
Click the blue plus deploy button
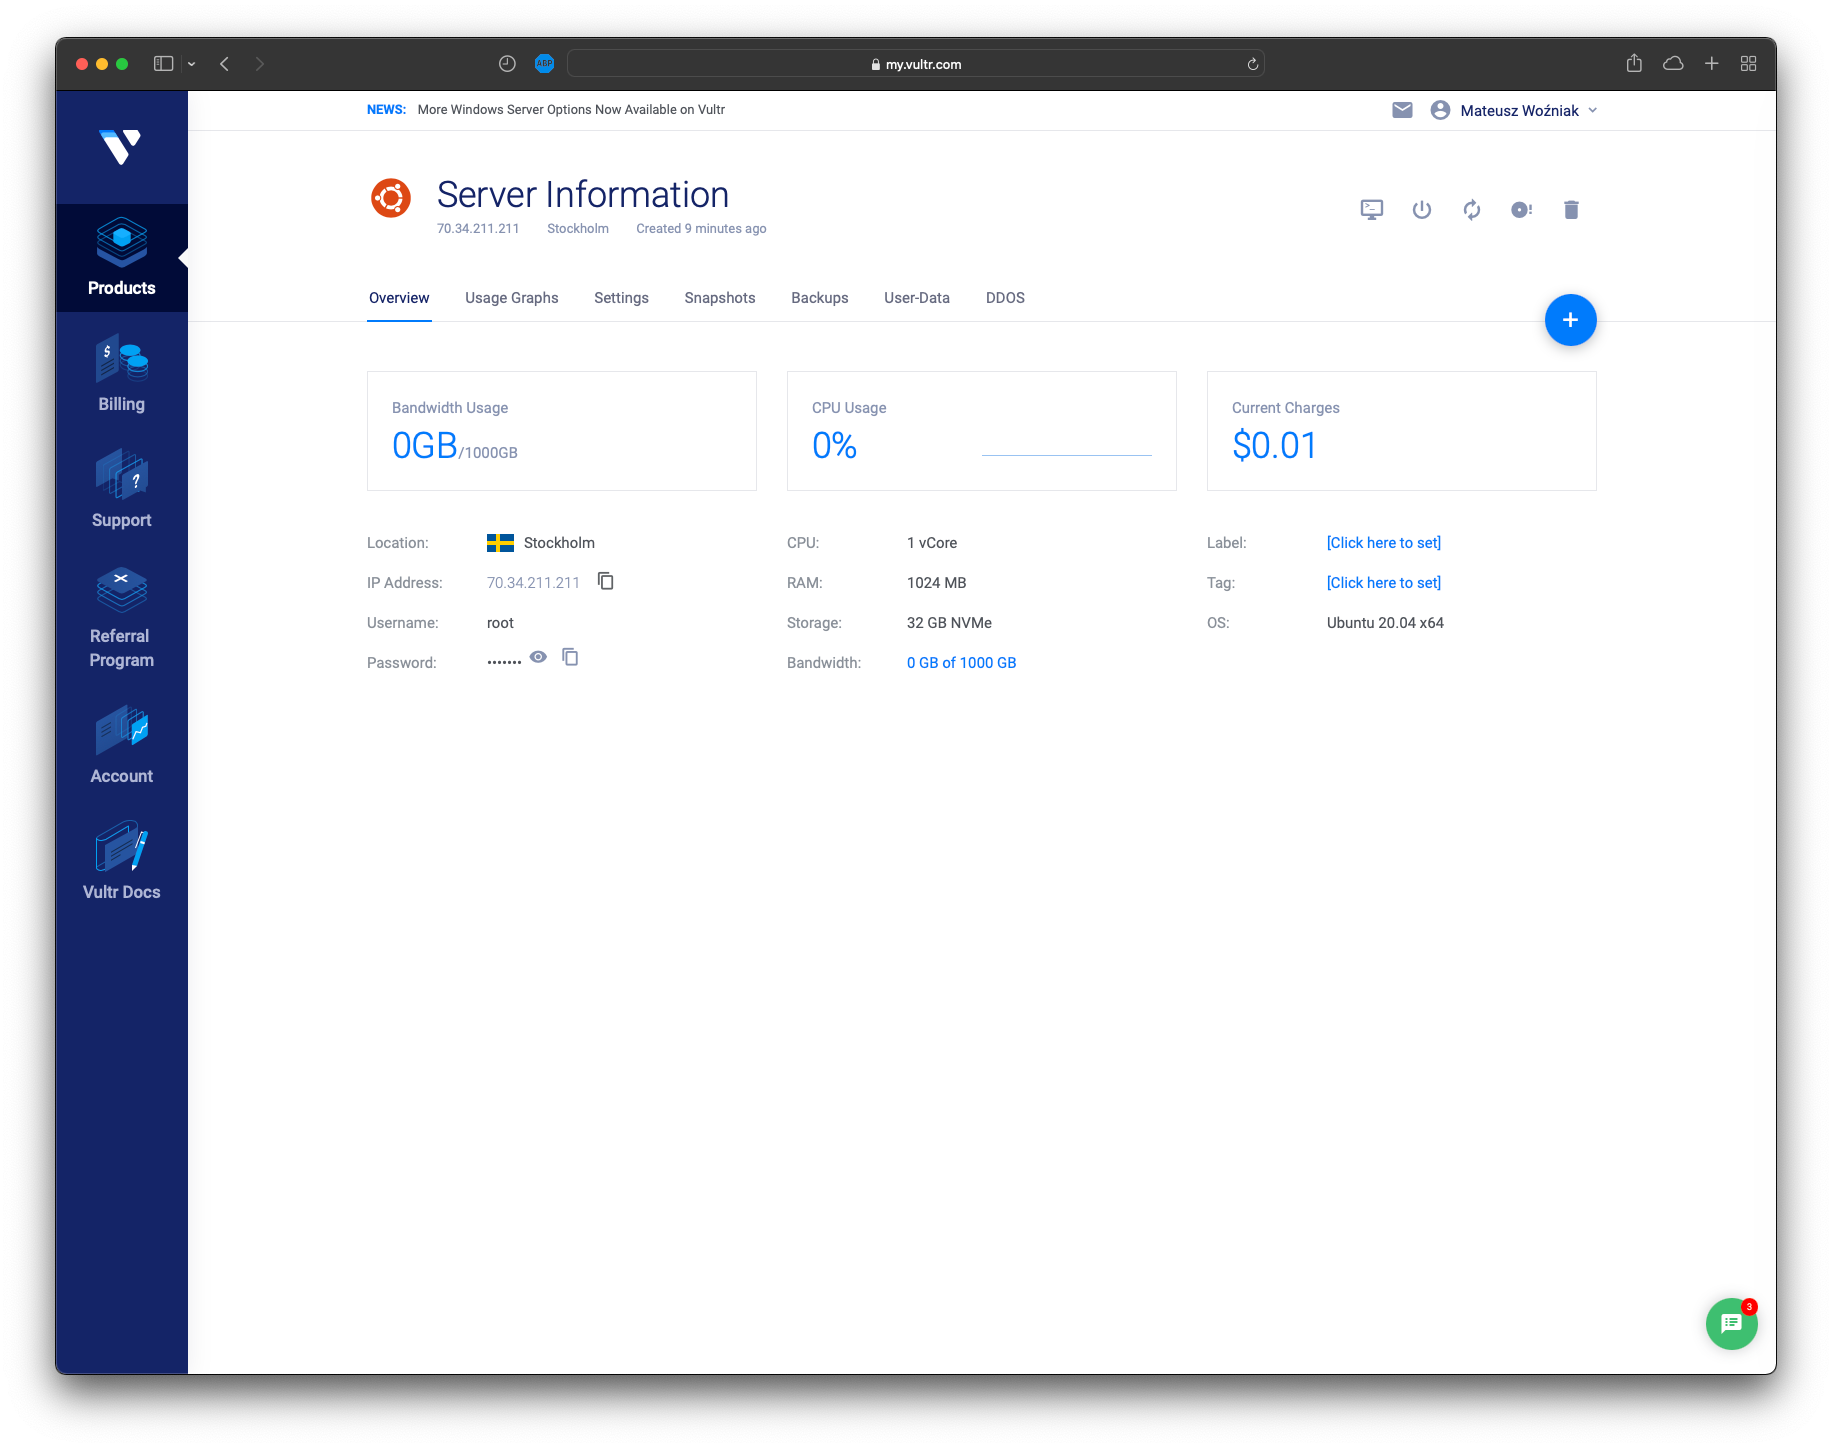pos(1570,320)
